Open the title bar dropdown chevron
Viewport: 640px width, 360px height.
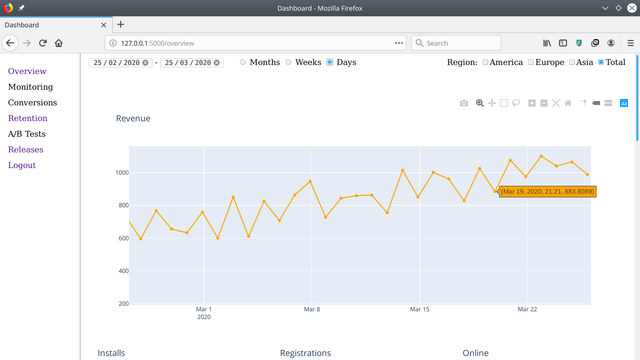[605, 8]
